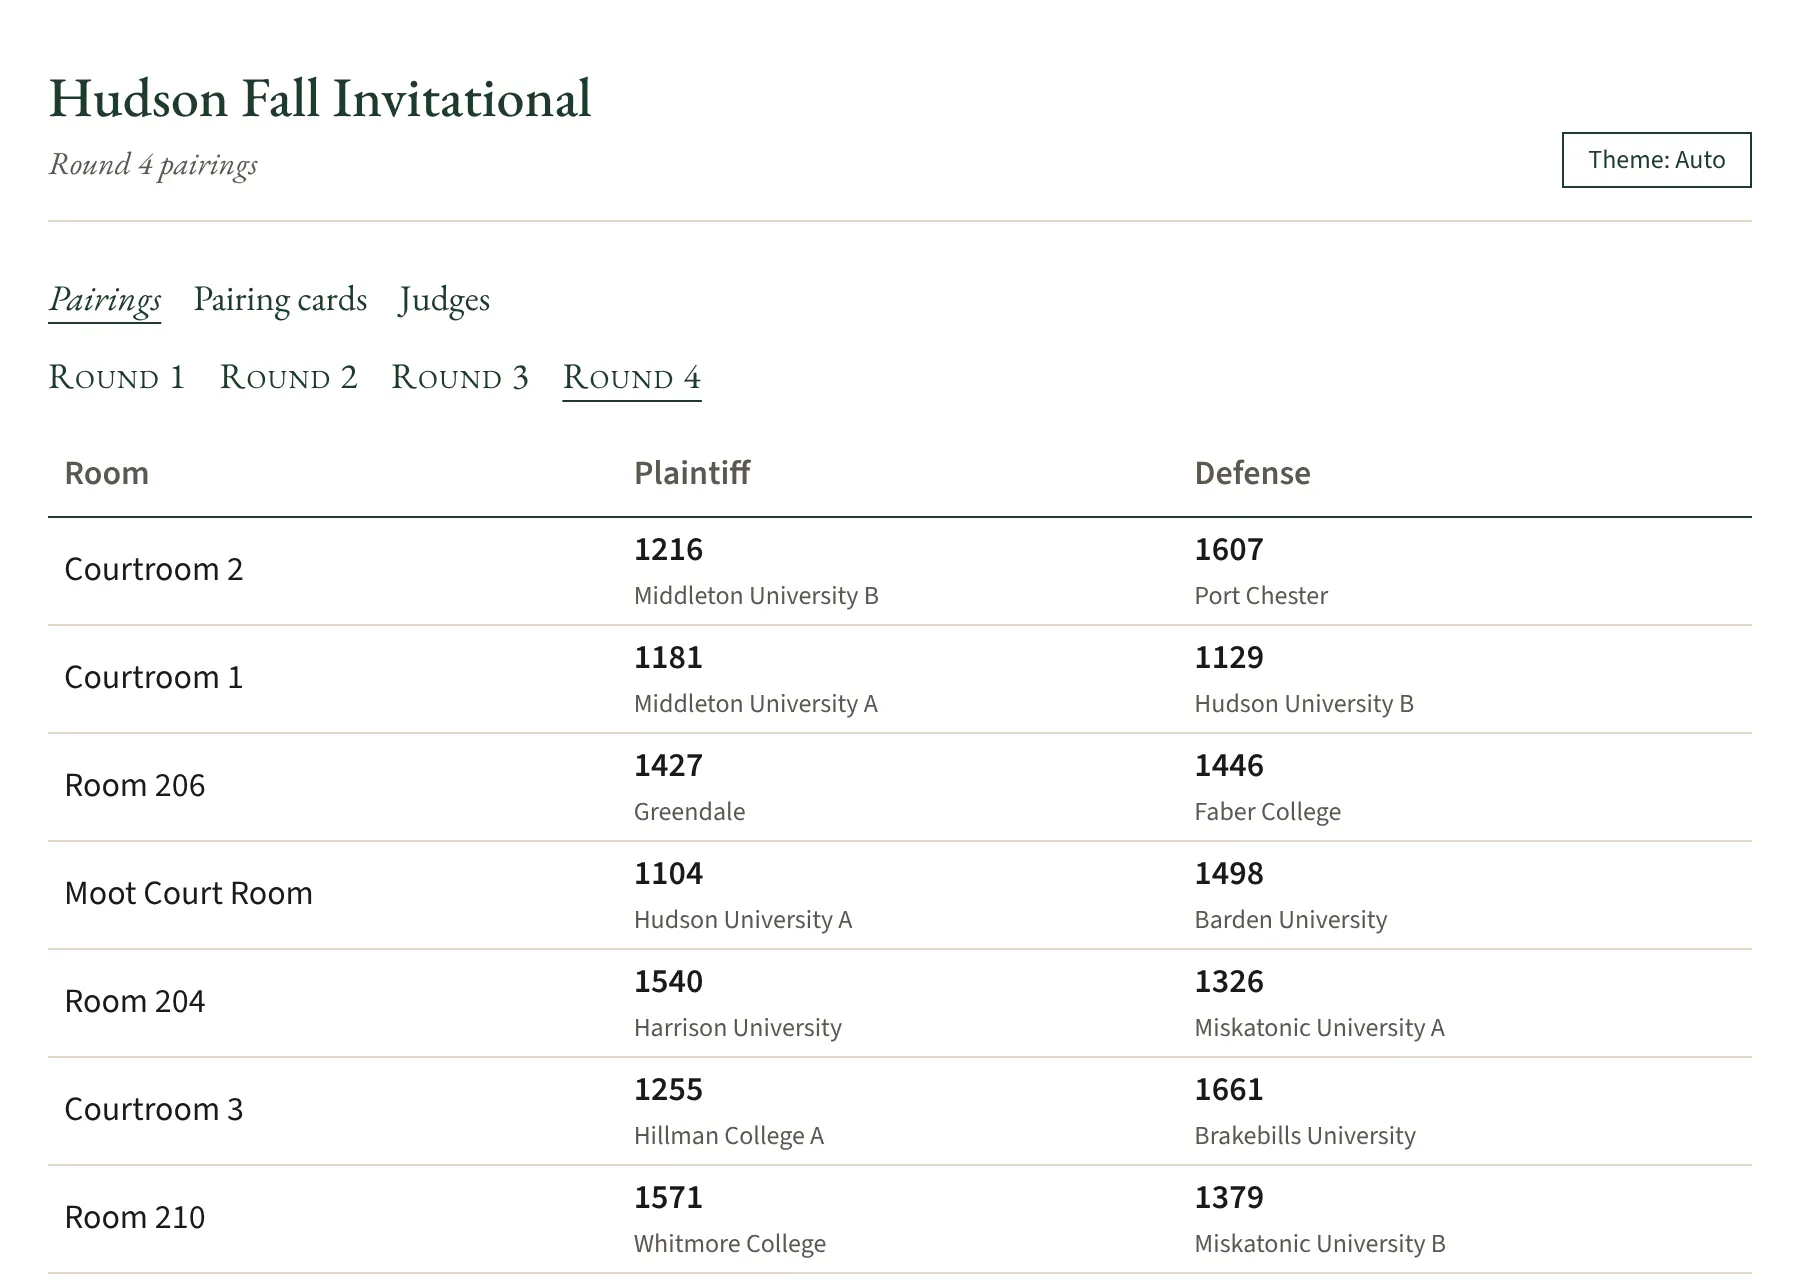Click Brakebills University team name

pyautogui.click(x=1305, y=1136)
